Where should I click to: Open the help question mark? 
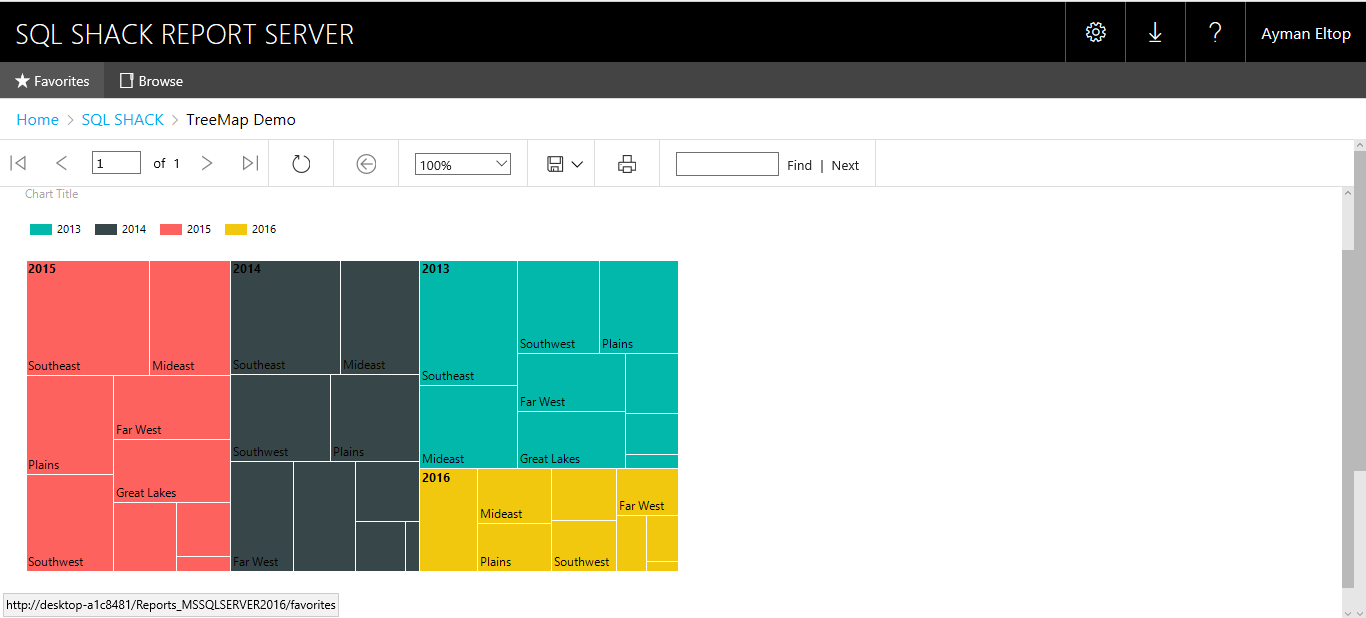pos(1215,32)
